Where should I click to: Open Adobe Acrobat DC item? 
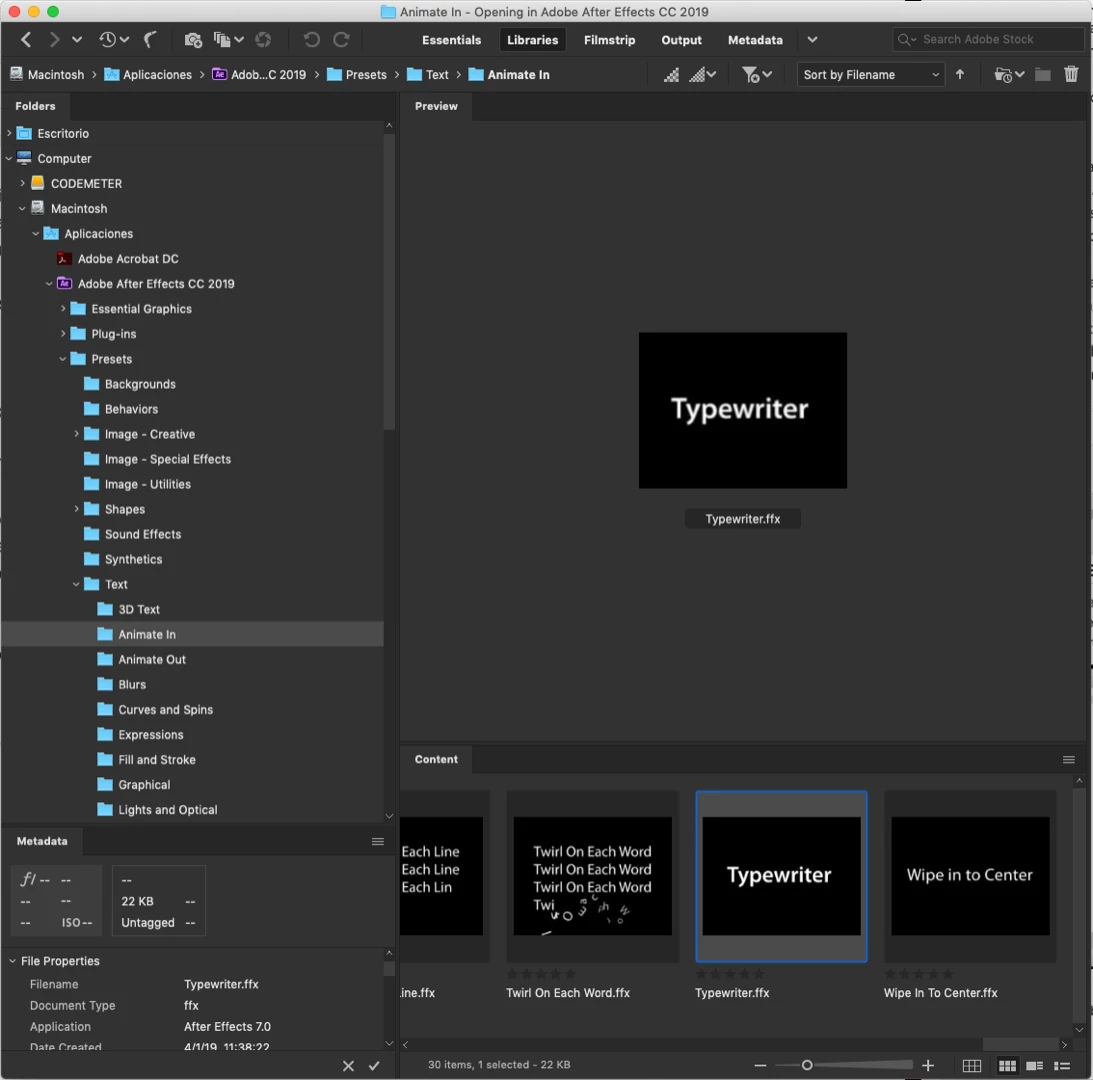(128, 259)
